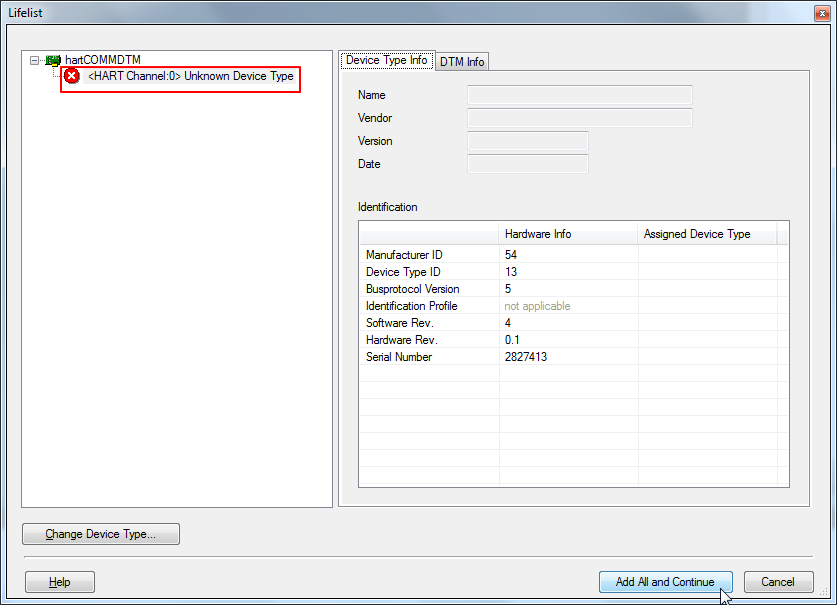
Task: Click the Hardware Rev. value 0.1
Action: point(512,340)
